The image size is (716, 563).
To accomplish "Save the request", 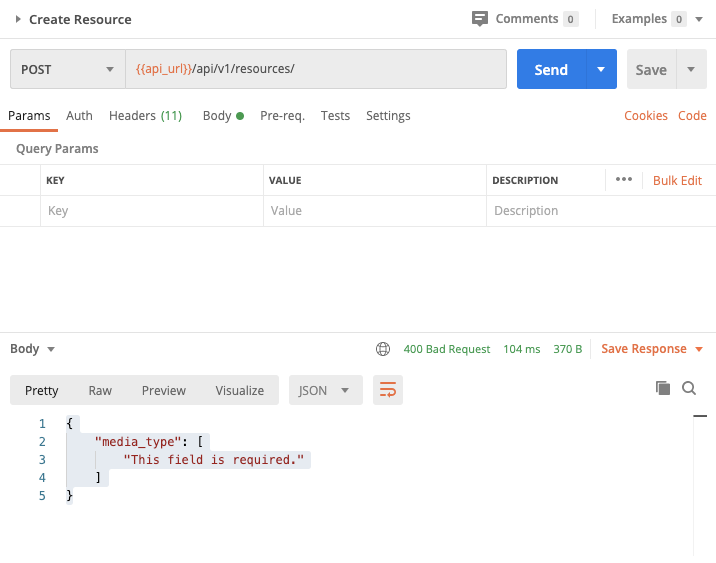I will pyautogui.click(x=651, y=69).
